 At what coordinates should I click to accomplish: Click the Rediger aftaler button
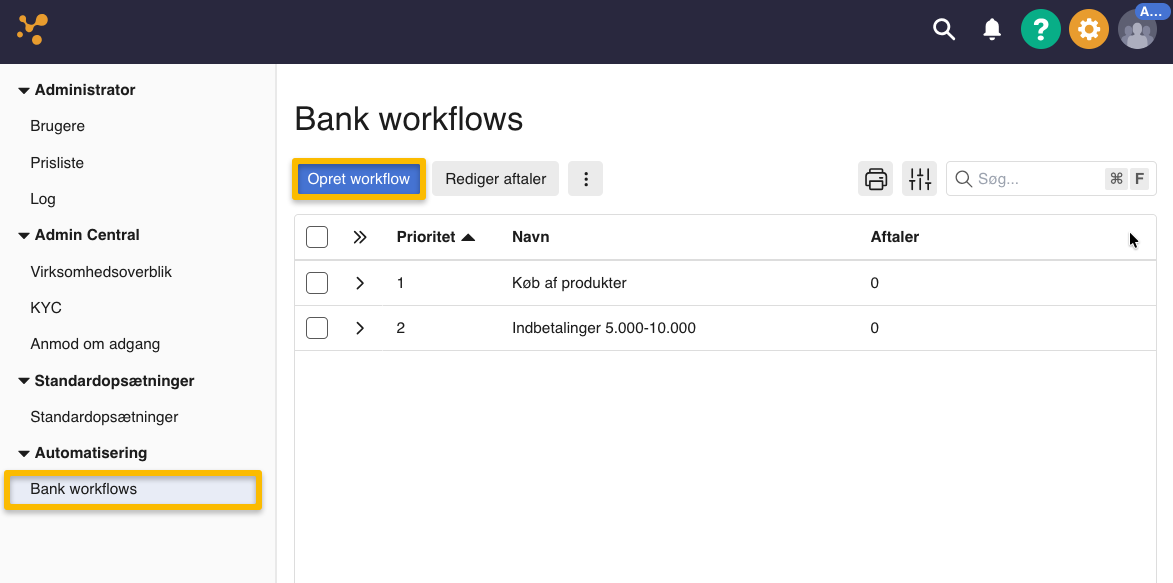[x=495, y=178]
